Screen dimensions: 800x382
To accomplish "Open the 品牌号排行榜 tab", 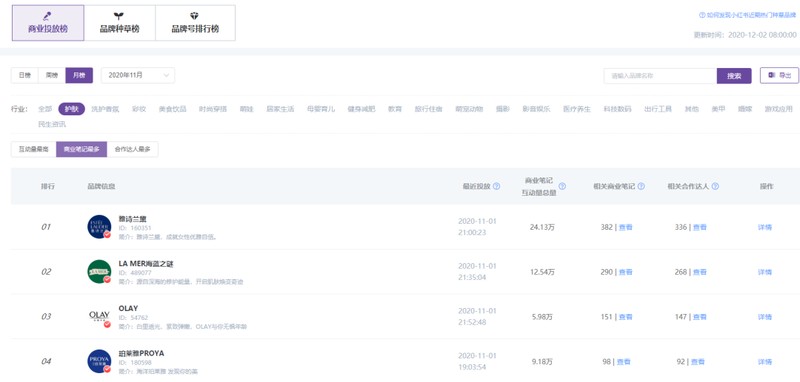I will [x=195, y=23].
